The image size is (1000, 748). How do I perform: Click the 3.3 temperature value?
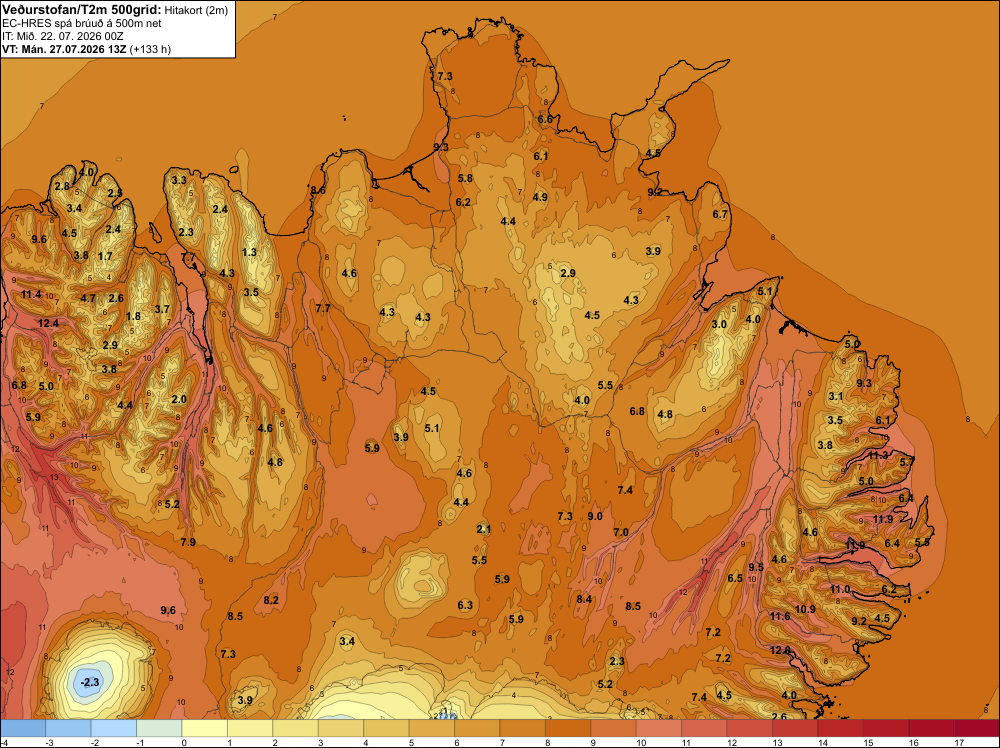tap(179, 180)
